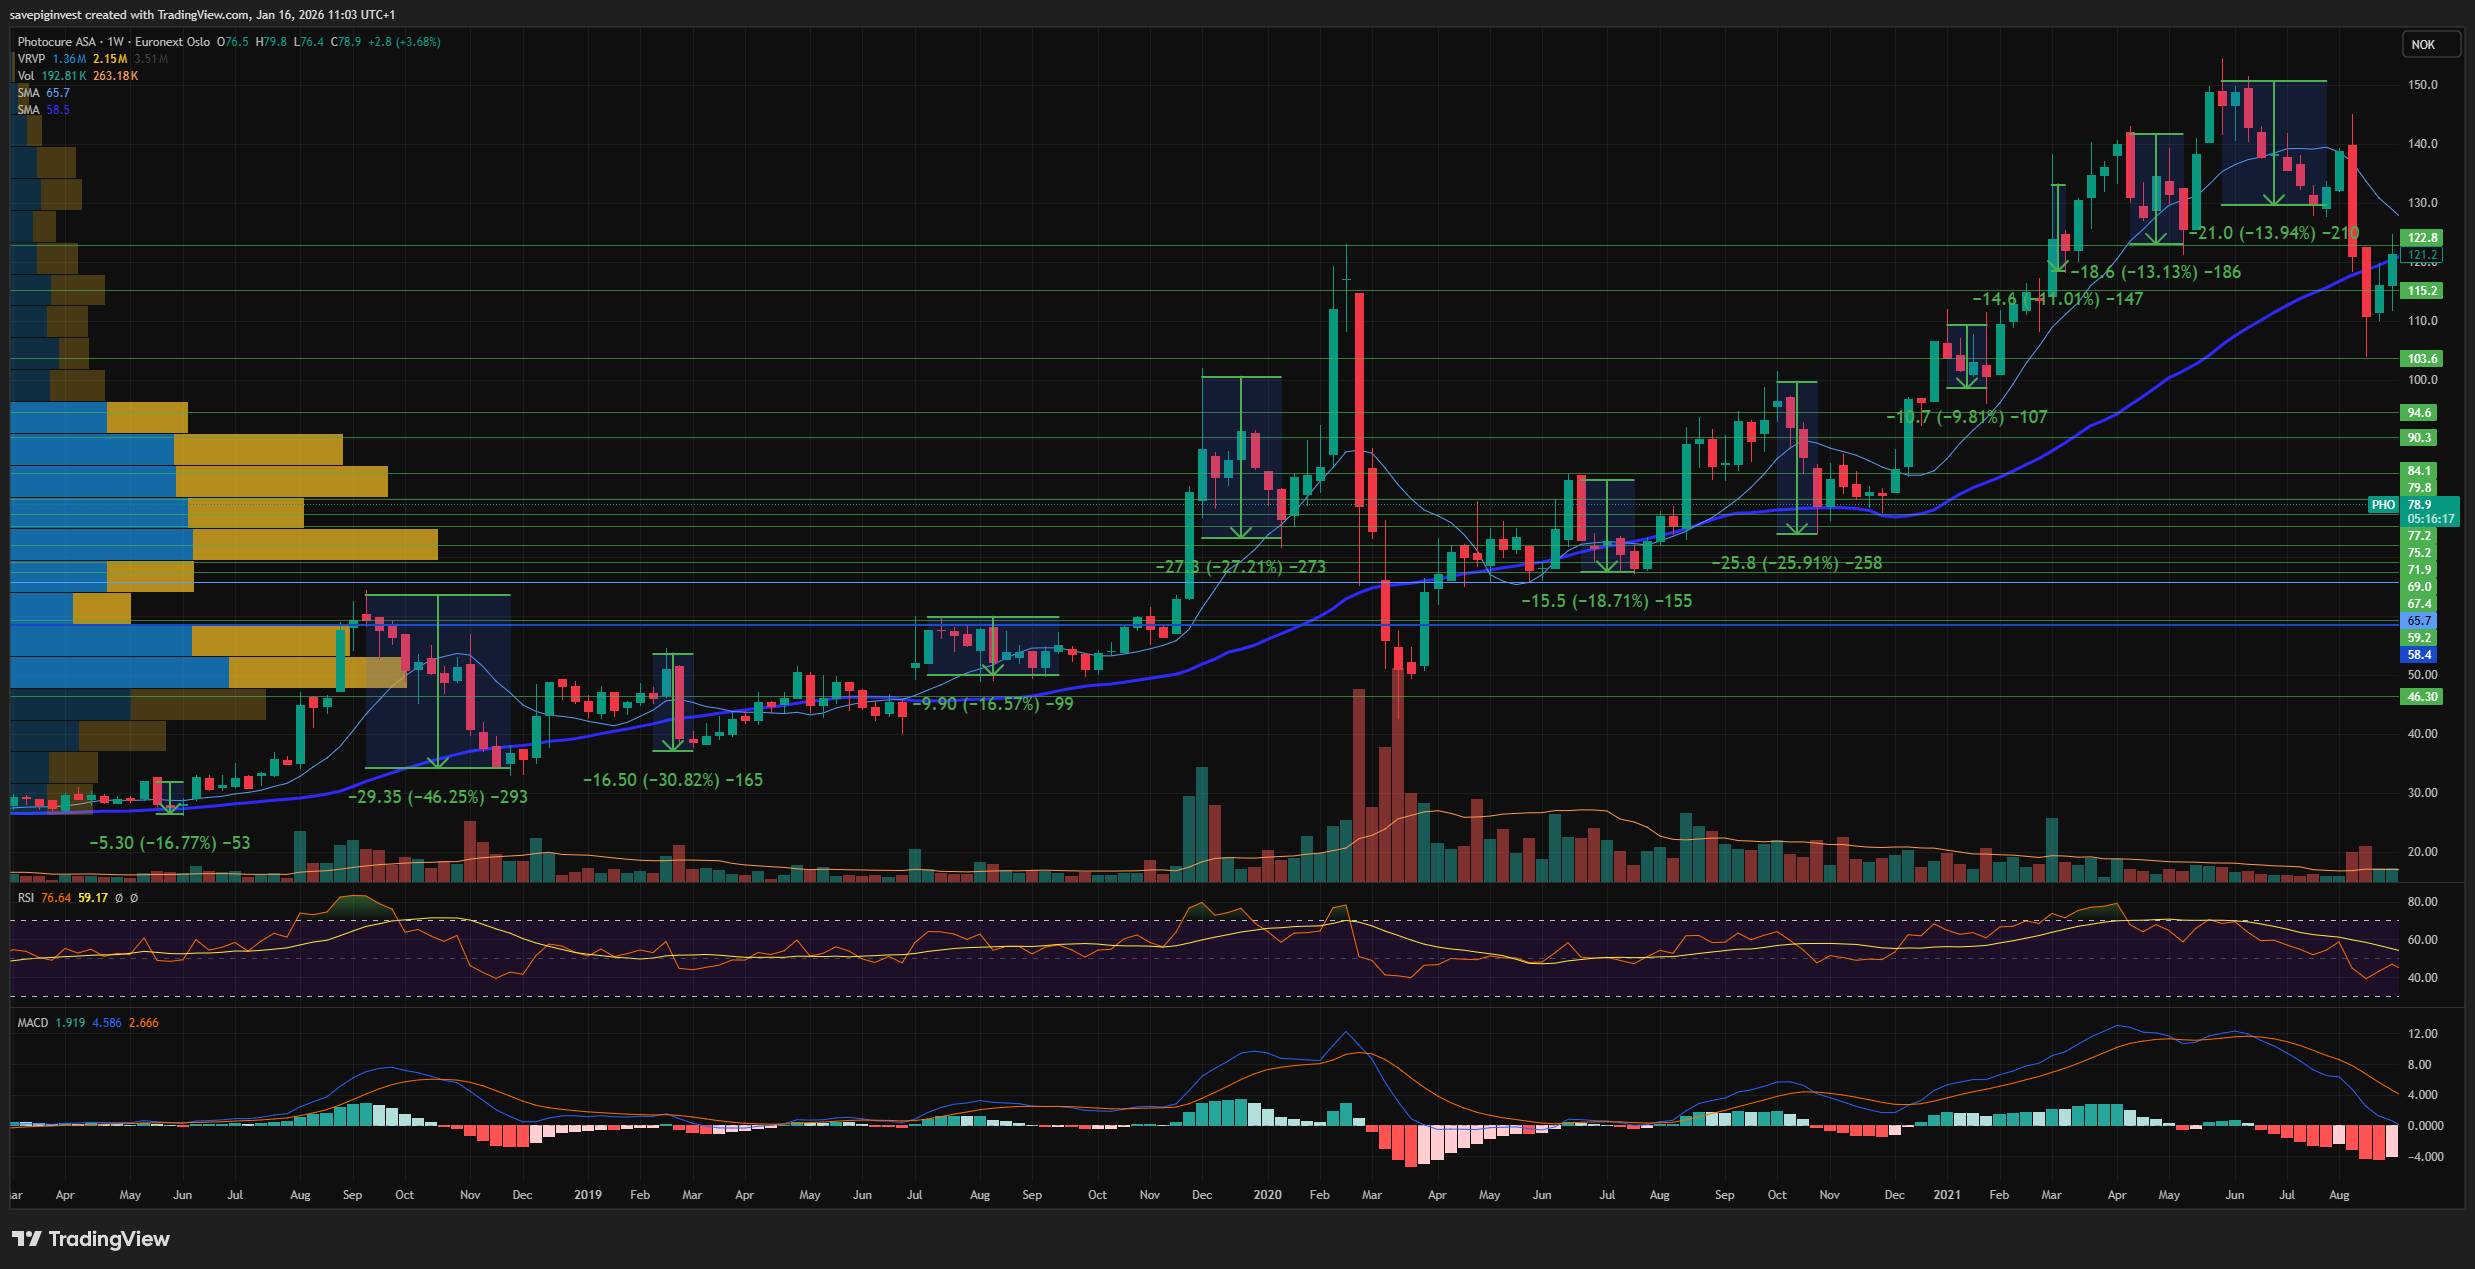Click the 46.30 horizontal line price label
This screenshot has width=2475, height=1269.
pyautogui.click(x=2421, y=697)
